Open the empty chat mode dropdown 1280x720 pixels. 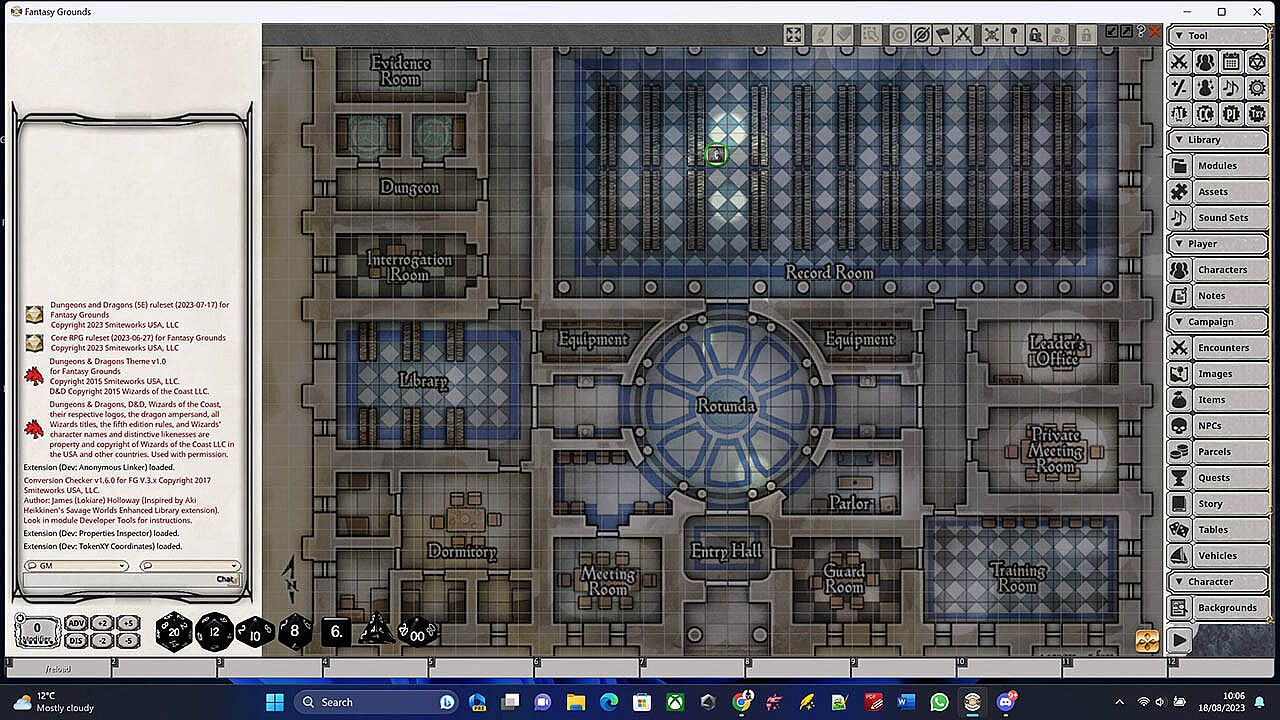pyautogui.click(x=190, y=566)
